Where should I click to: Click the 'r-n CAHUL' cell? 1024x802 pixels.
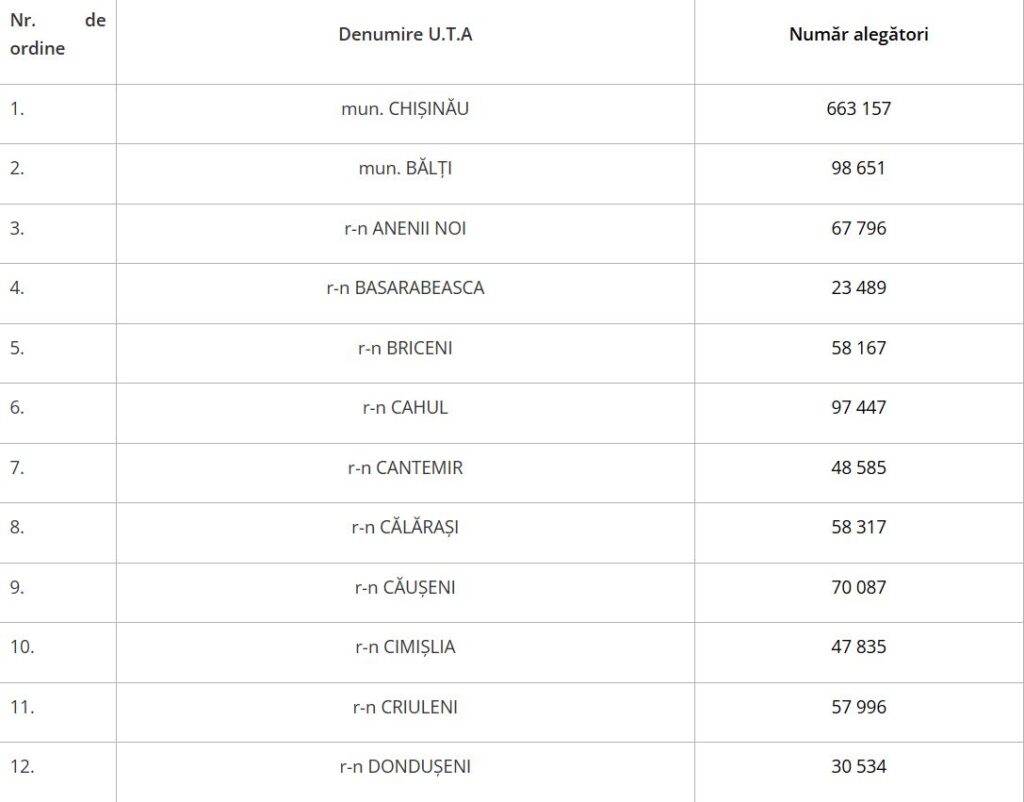click(x=405, y=408)
